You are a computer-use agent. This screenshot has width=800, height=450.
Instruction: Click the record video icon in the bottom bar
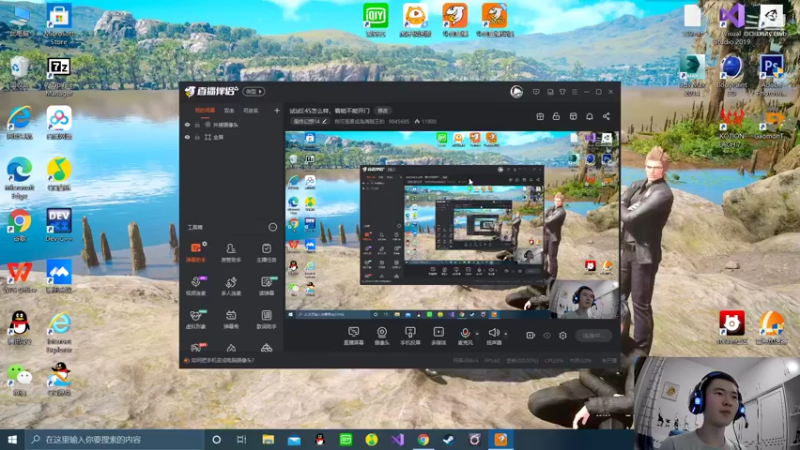coord(530,335)
